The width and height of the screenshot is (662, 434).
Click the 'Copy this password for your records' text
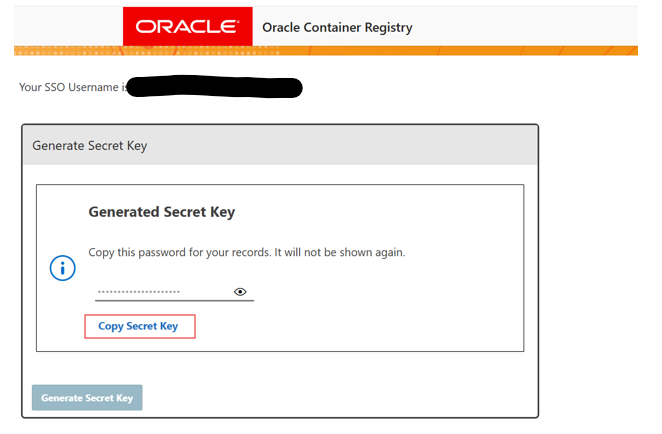180,253
